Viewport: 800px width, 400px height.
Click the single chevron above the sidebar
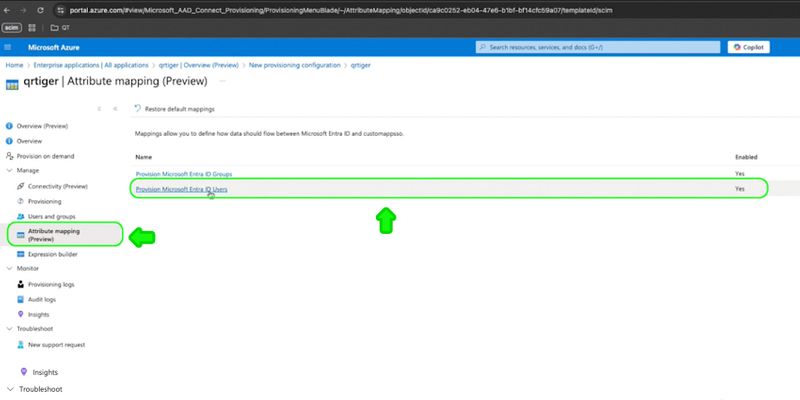coord(99,109)
